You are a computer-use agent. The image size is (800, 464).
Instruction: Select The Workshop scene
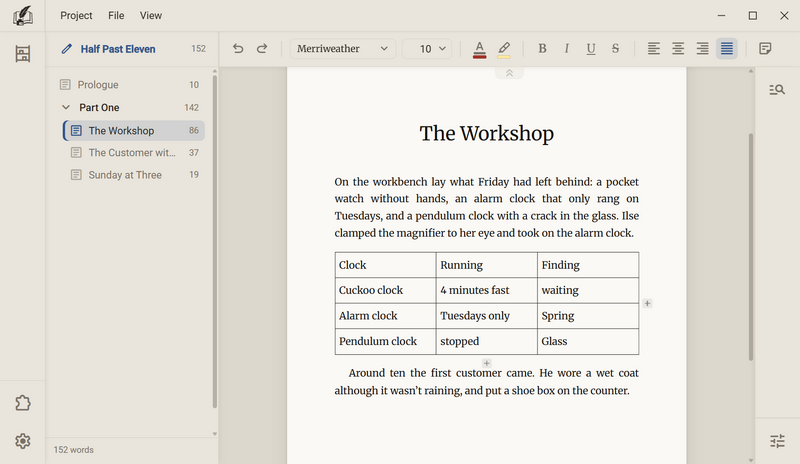point(134,131)
